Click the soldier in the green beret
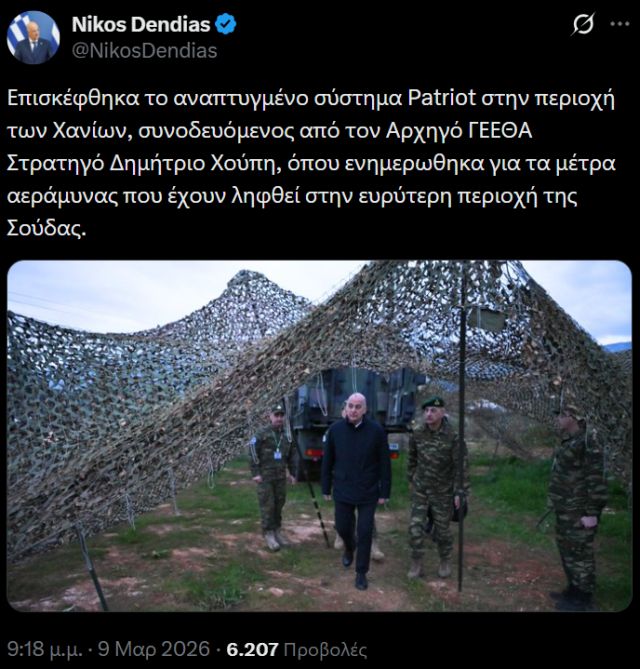 point(434,486)
